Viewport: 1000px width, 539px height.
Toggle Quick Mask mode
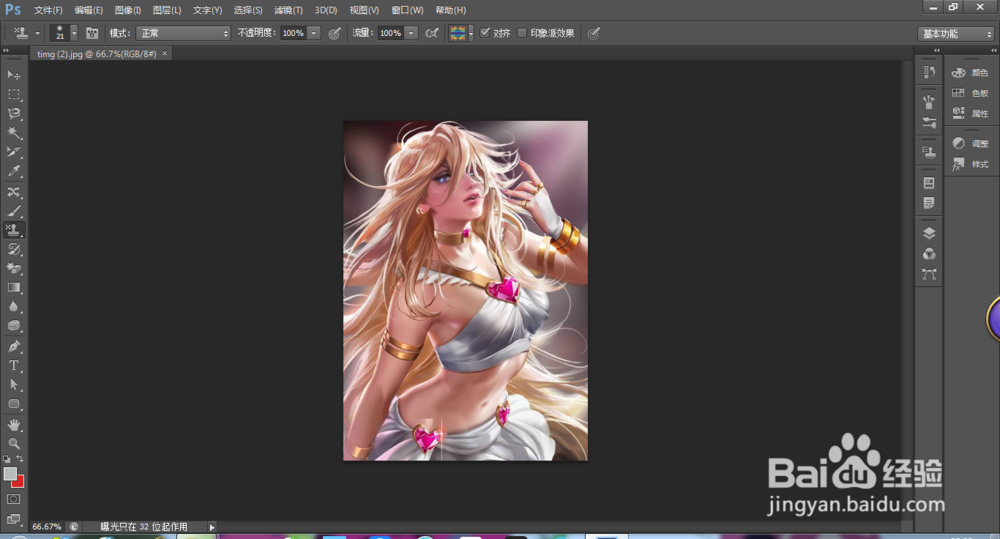(13, 499)
